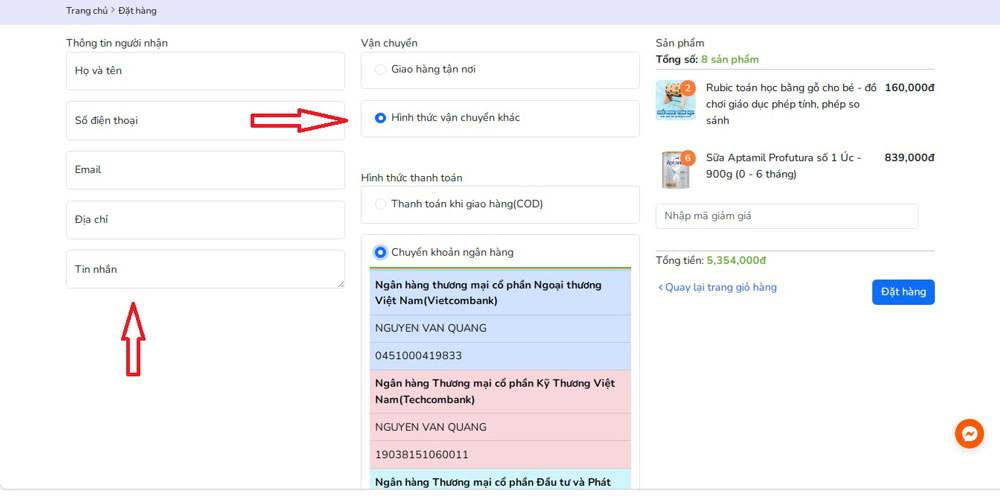Click the 839,000đ price
Viewport: 1000px width, 504px height.
coord(909,158)
